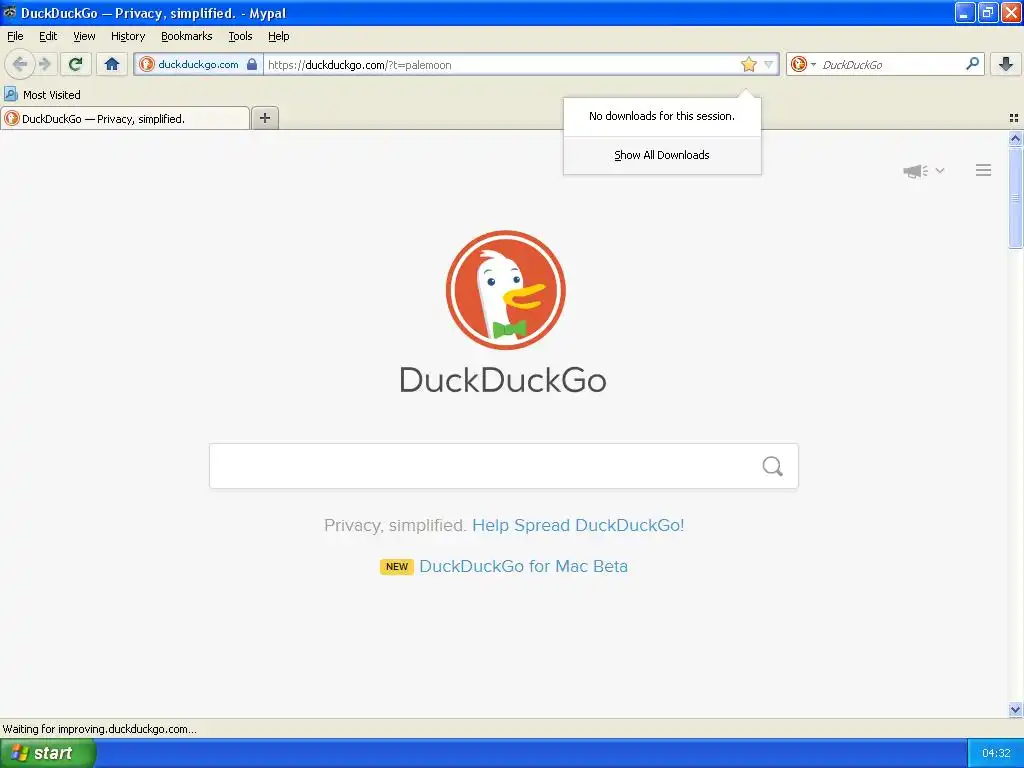This screenshot has width=1024, height=768.
Task: Bookmark this page with the star icon
Action: pos(748,64)
